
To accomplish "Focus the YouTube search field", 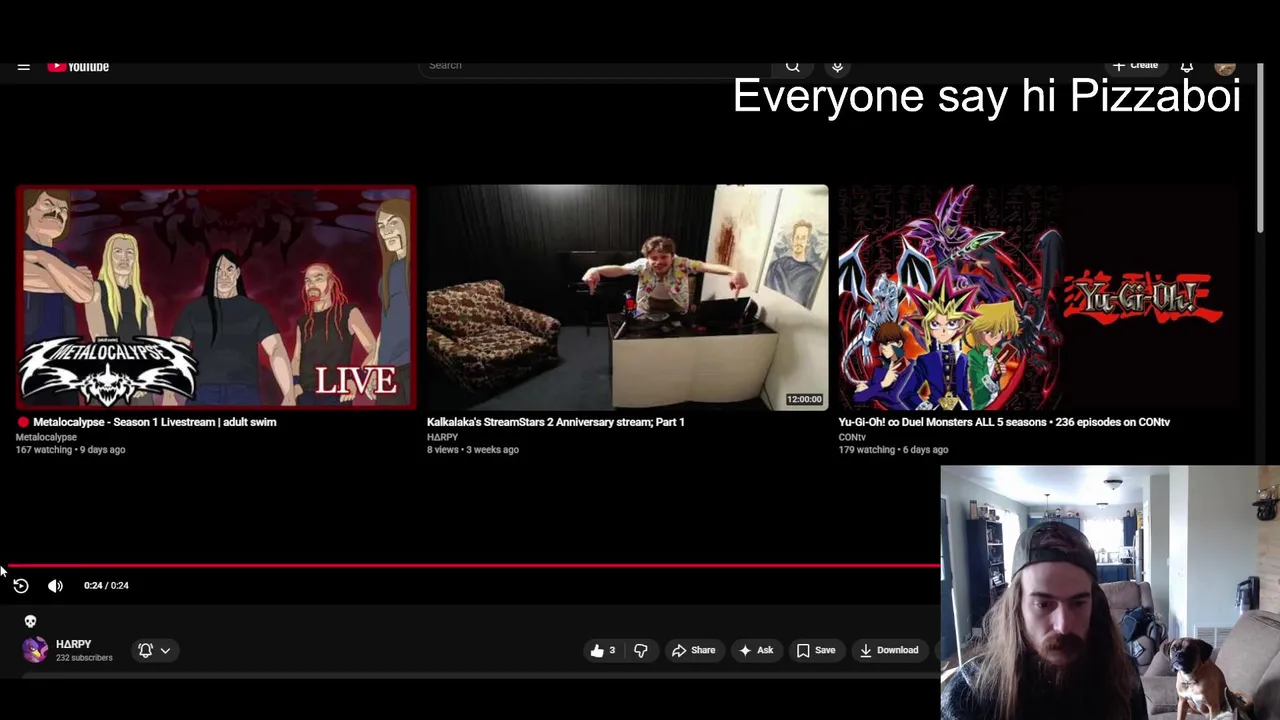I will click(595, 66).
